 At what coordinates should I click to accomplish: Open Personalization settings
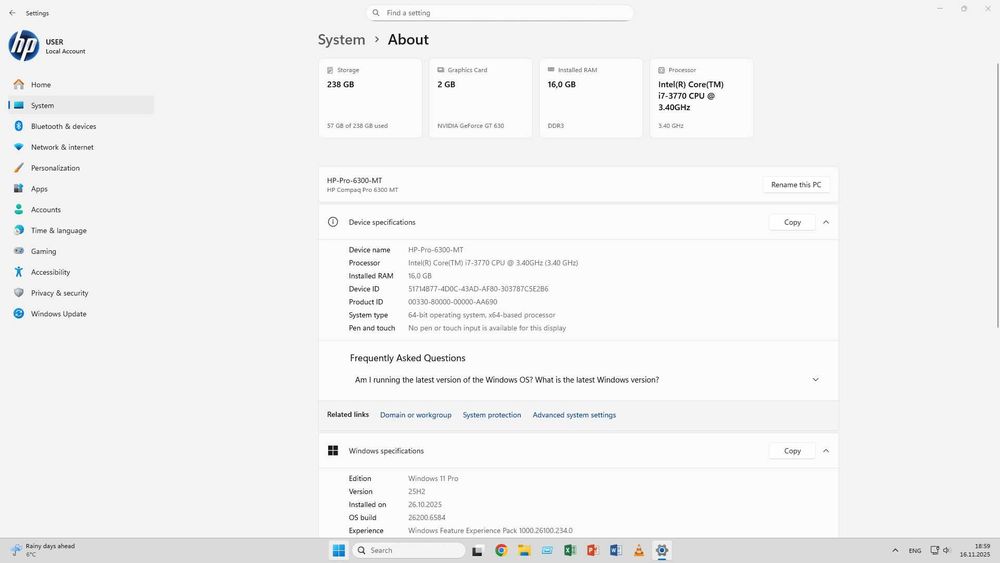click(81, 168)
